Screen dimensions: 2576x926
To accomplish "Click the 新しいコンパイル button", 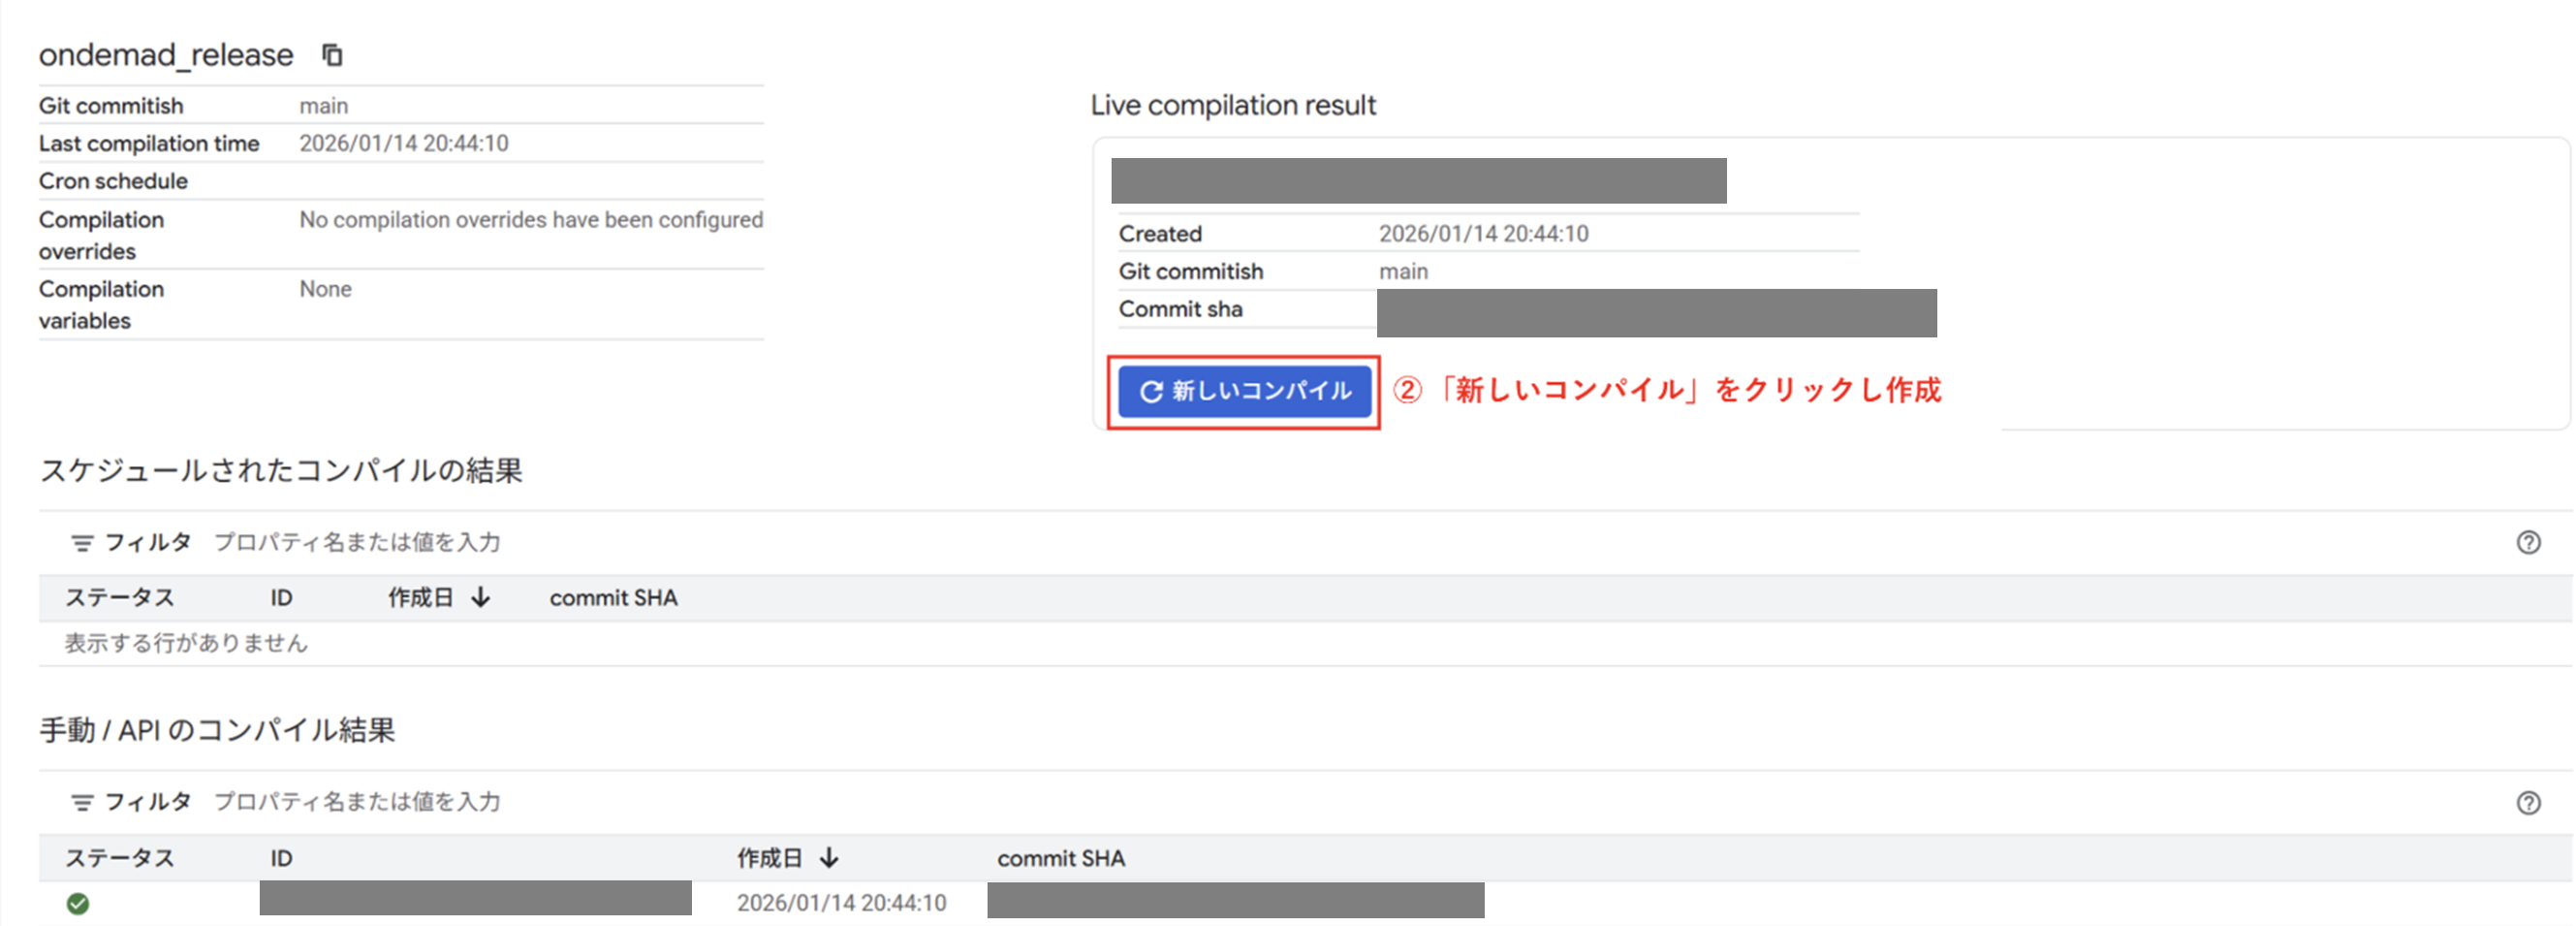I will 1243,391.
